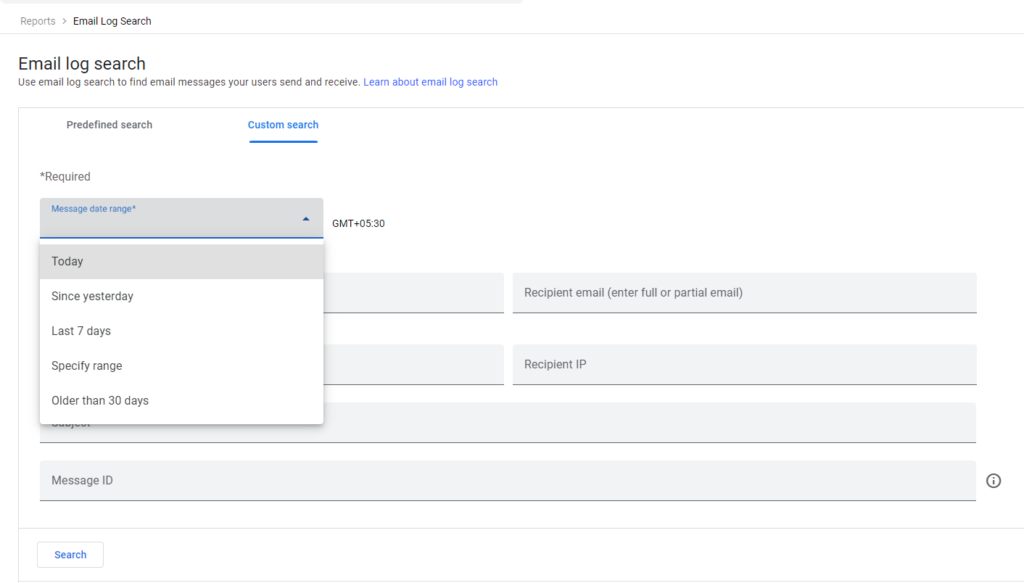This screenshot has width=1024, height=583.
Task: Pick Last 7 days date range
Action: click(81, 331)
